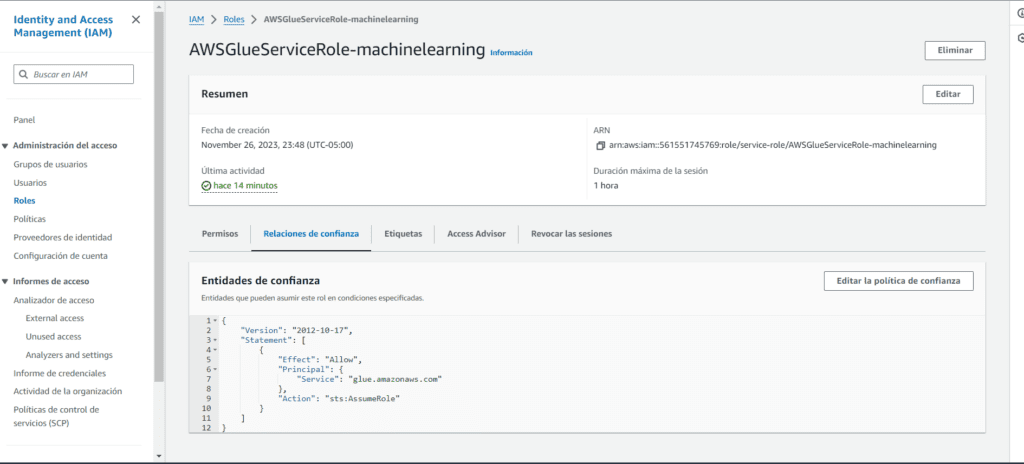1024x464 pixels.
Task: Open the Información link next to role name
Action: coord(511,53)
